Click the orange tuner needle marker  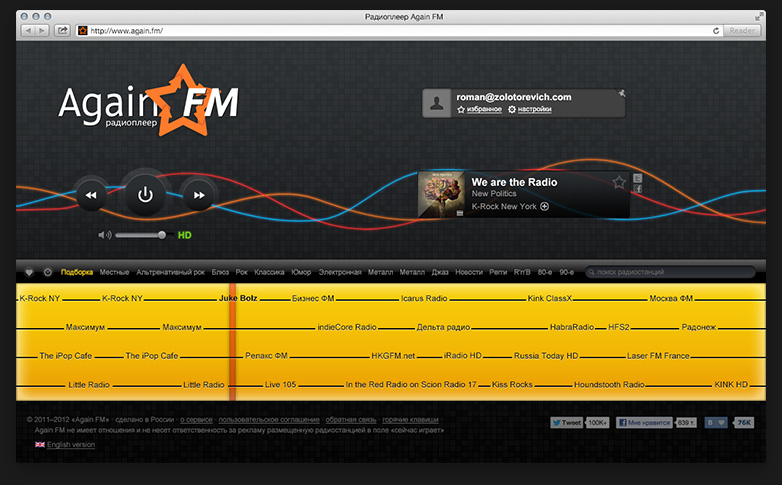pyautogui.click(x=232, y=342)
